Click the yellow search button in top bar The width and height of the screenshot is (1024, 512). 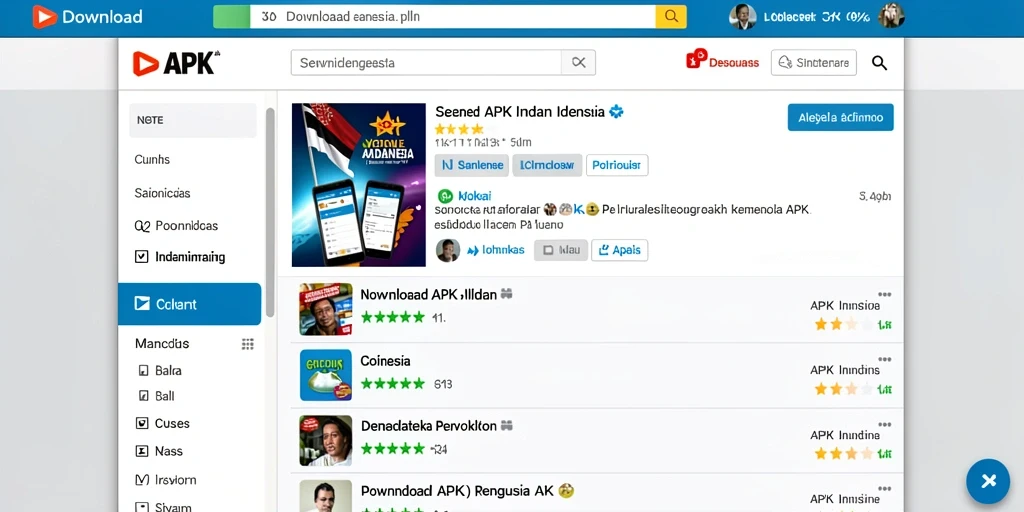coord(671,16)
